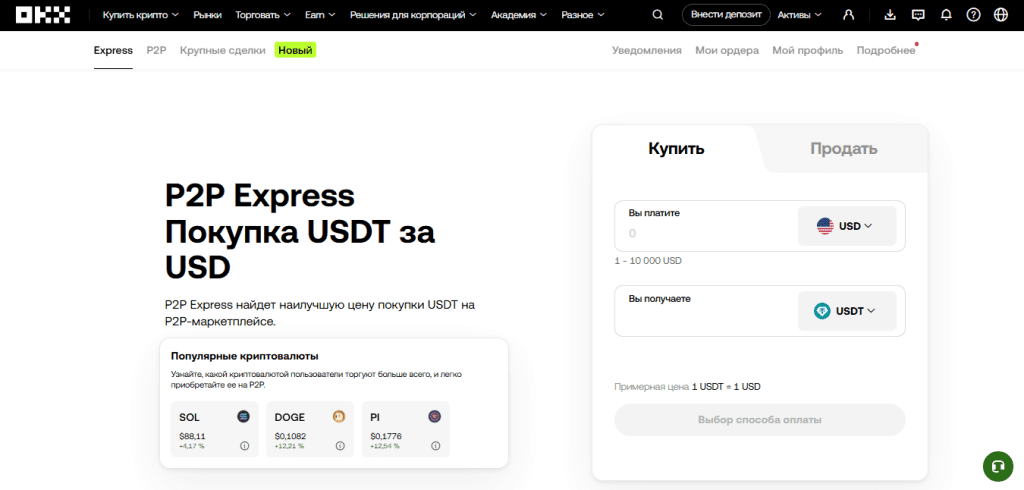This screenshot has width=1024, height=490.
Task: Open the user profile icon
Action: tap(848, 15)
